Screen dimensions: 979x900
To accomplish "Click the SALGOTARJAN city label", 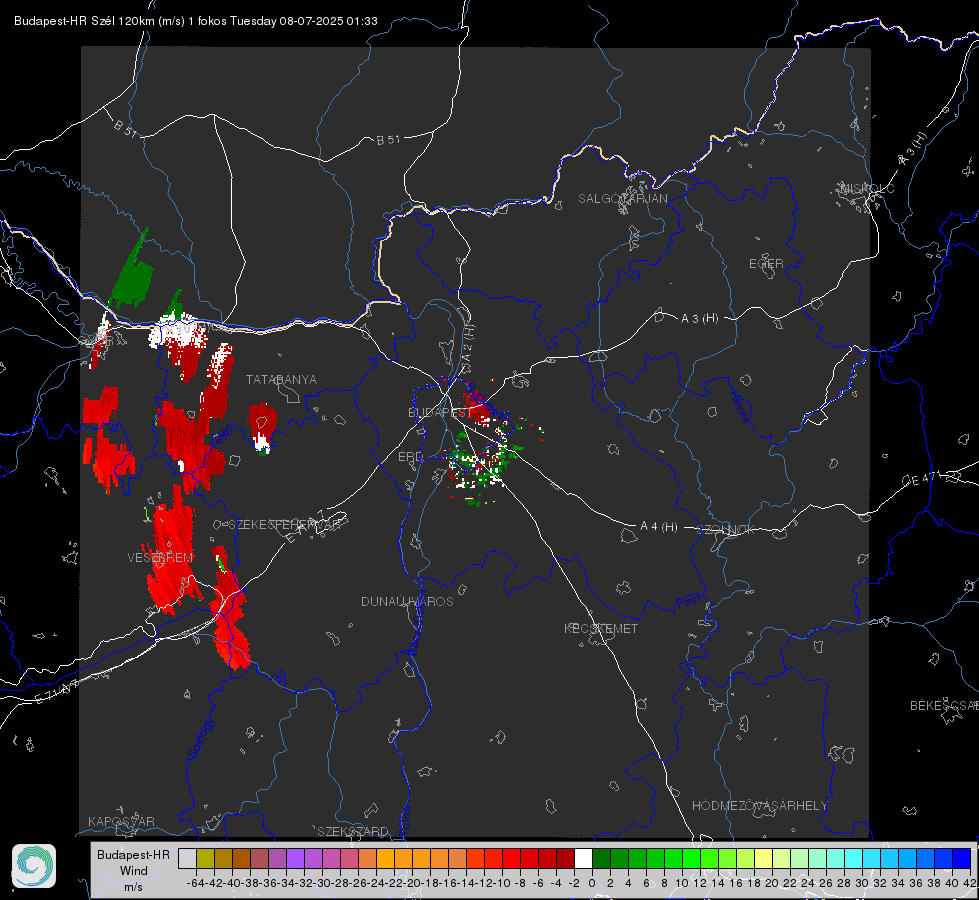I will coord(622,199).
